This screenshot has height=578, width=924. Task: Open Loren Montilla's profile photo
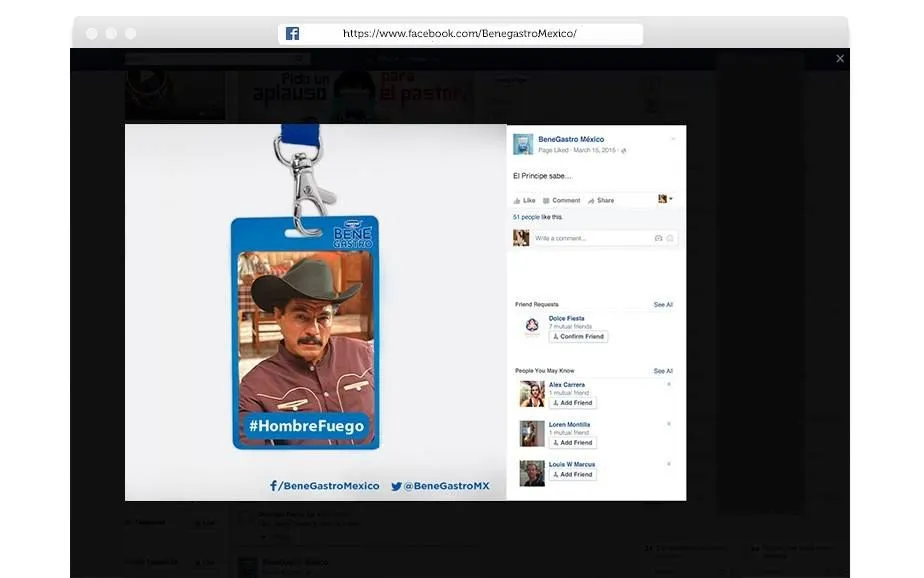[x=532, y=434]
